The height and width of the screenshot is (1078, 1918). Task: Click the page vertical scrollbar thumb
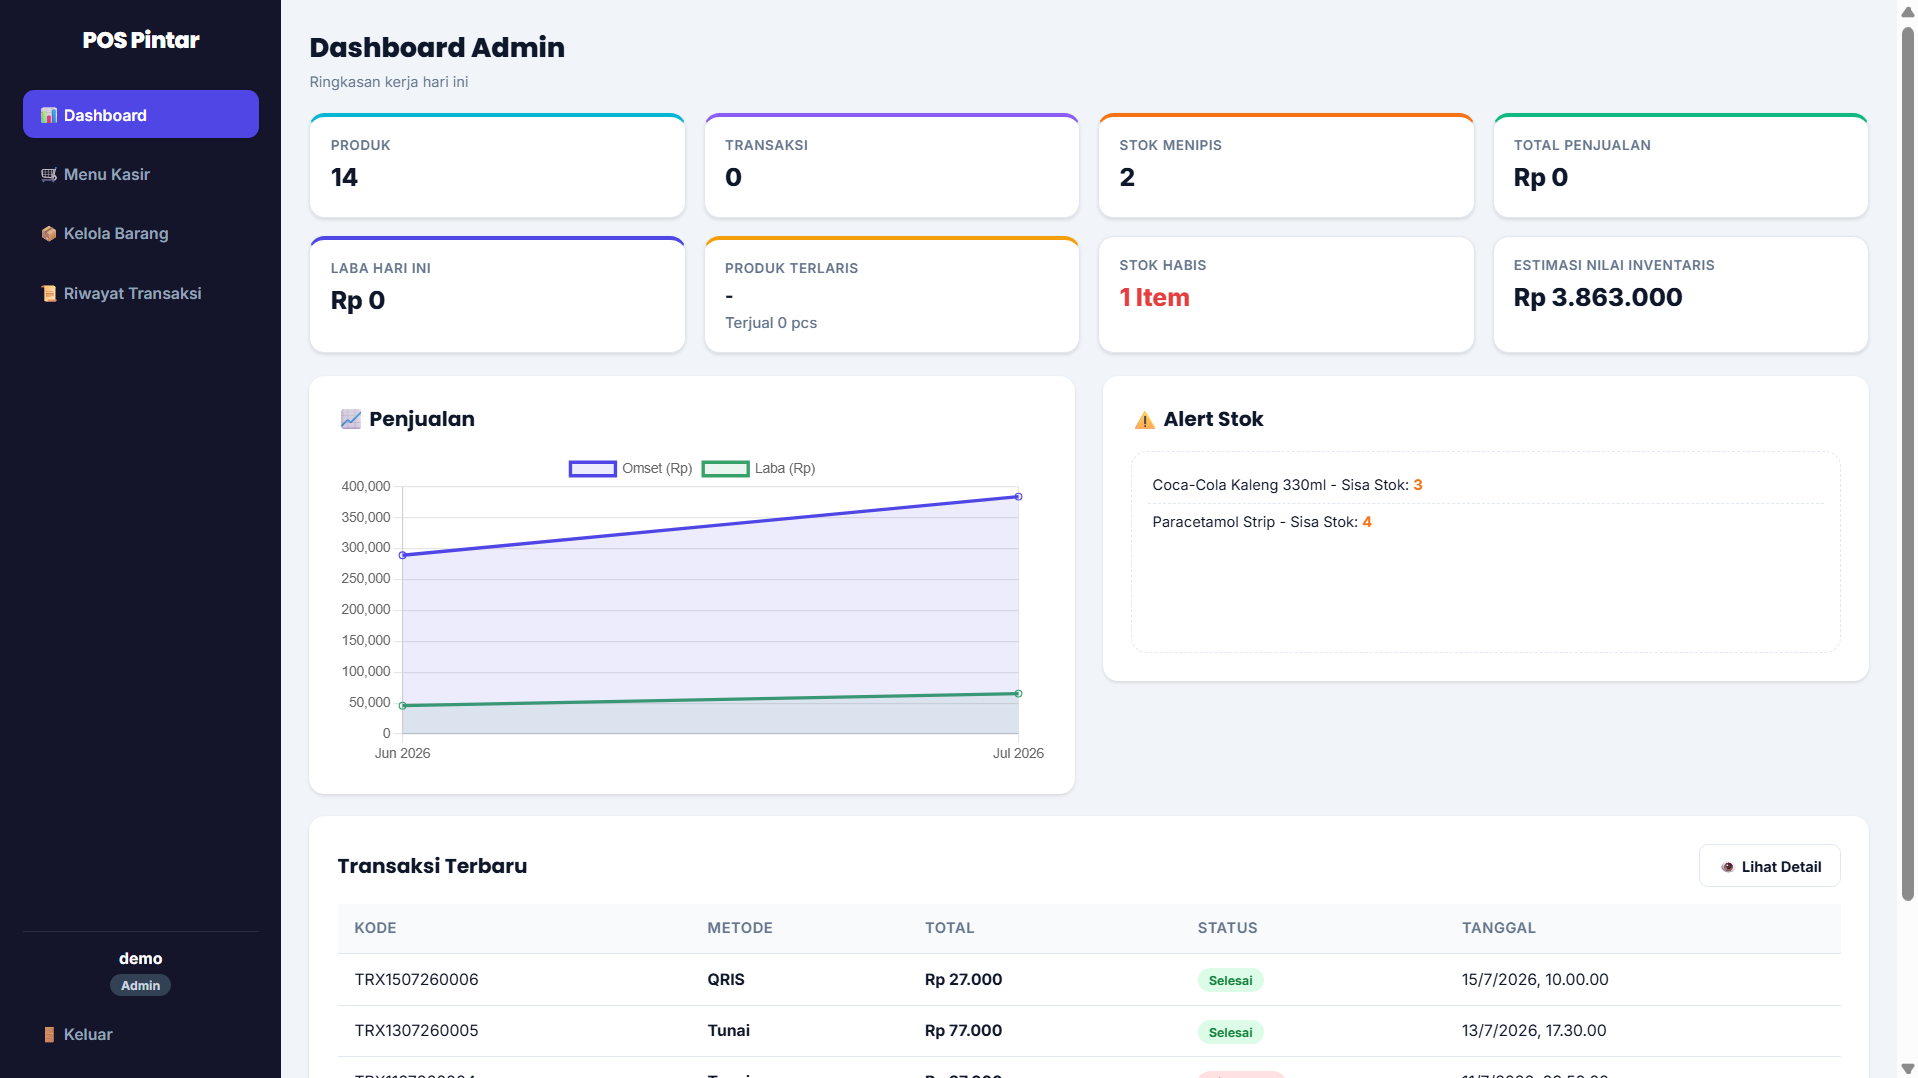coord(1907,465)
